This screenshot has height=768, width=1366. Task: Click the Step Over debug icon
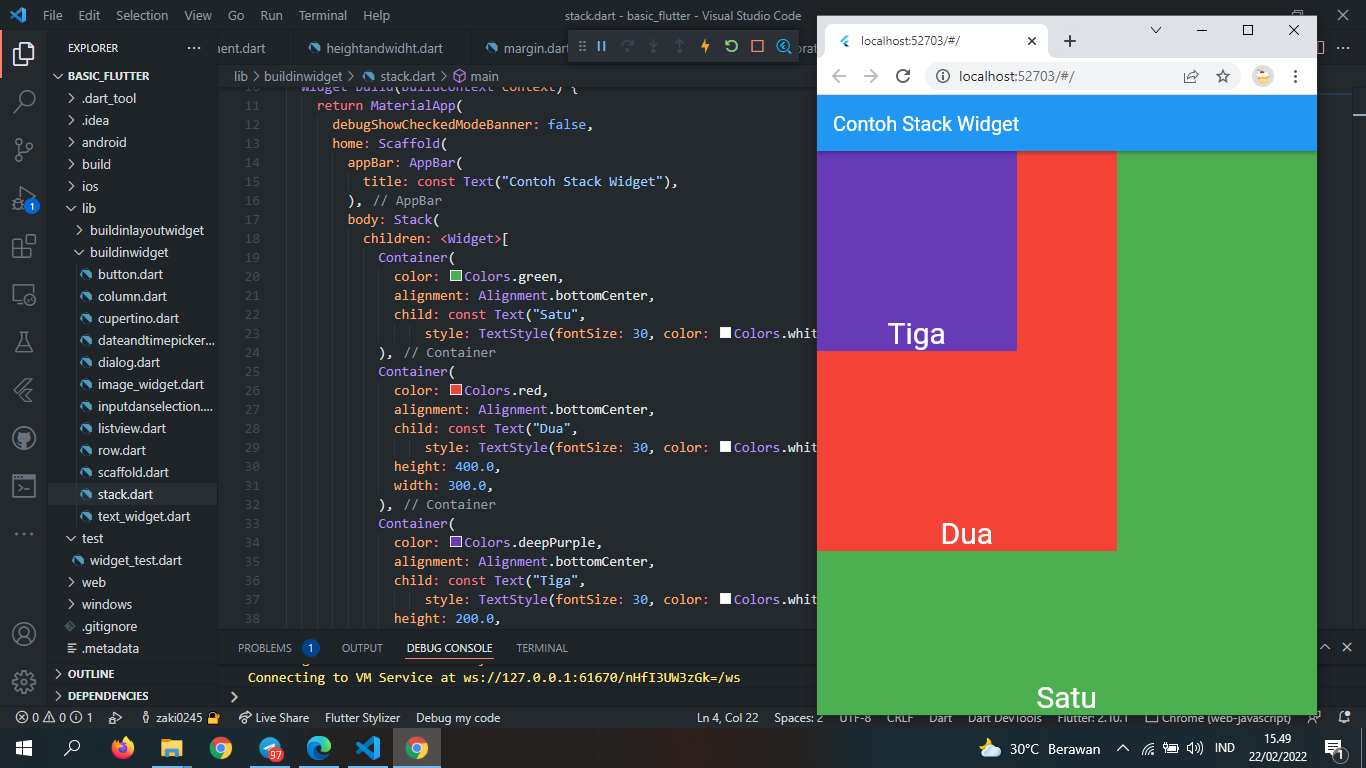click(627, 46)
